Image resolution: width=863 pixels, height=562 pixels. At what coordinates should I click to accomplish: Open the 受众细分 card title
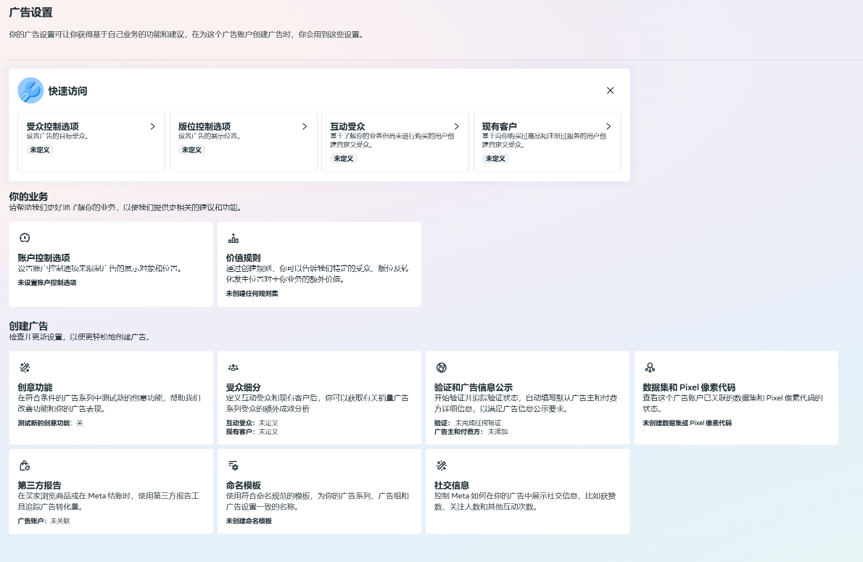pos(243,388)
